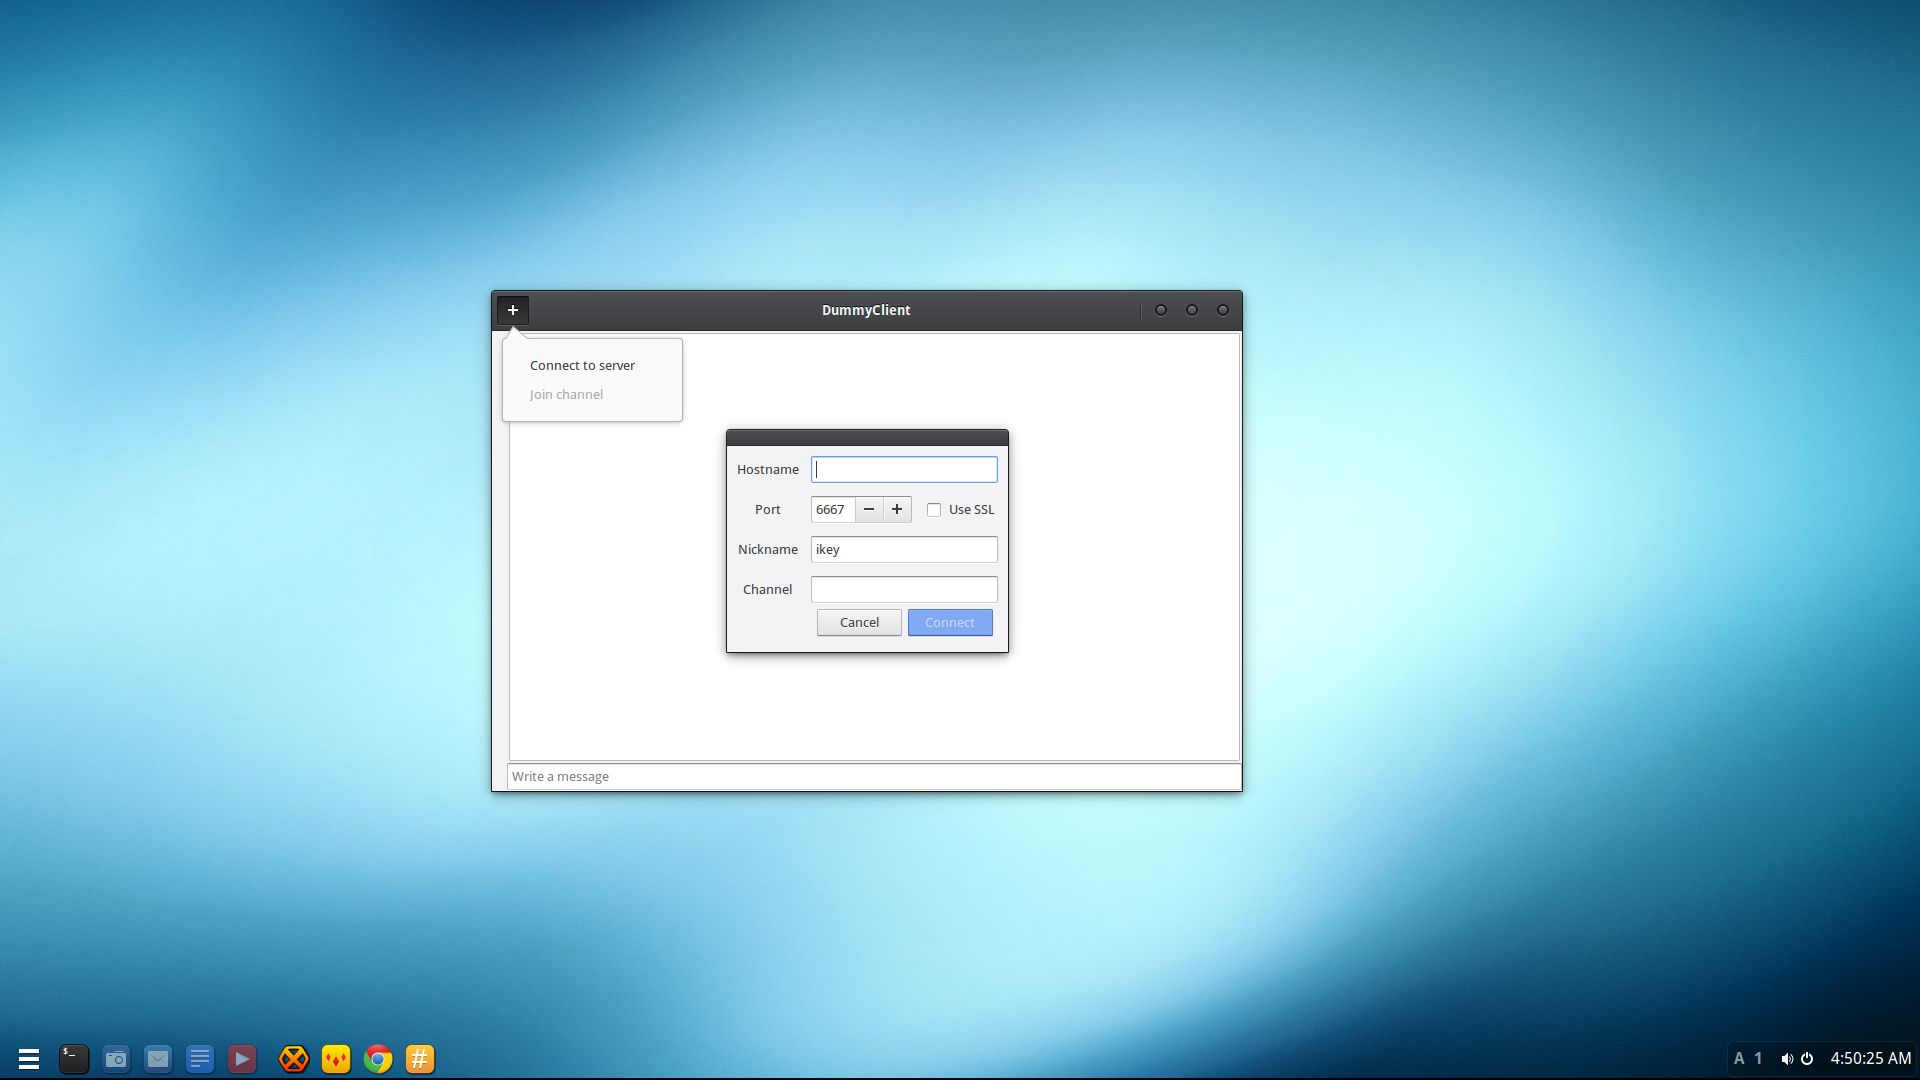Click the middle DummyClient window control circle
Viewport: 1920px width, 1080px height.
[x=1192, y=310]
